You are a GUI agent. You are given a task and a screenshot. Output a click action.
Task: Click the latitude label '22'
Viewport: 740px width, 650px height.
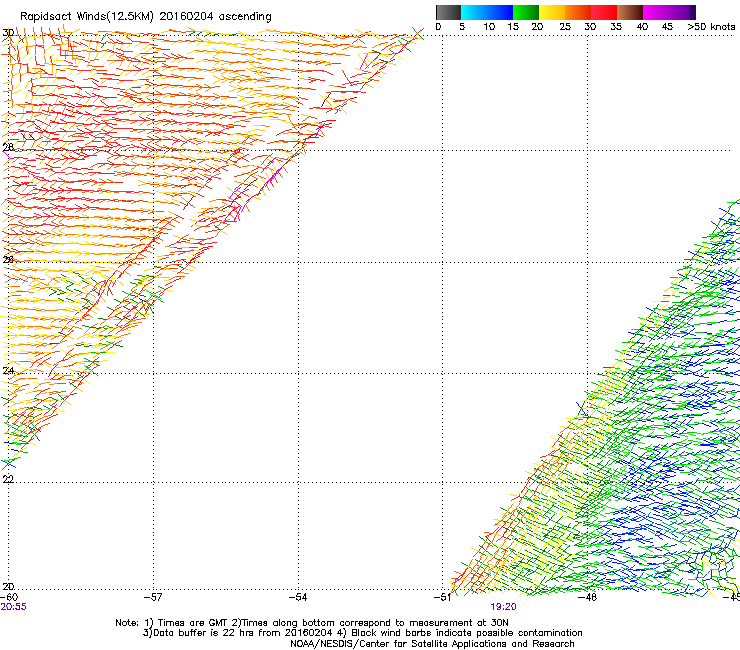pyautogui.click(x=8, y=479)
